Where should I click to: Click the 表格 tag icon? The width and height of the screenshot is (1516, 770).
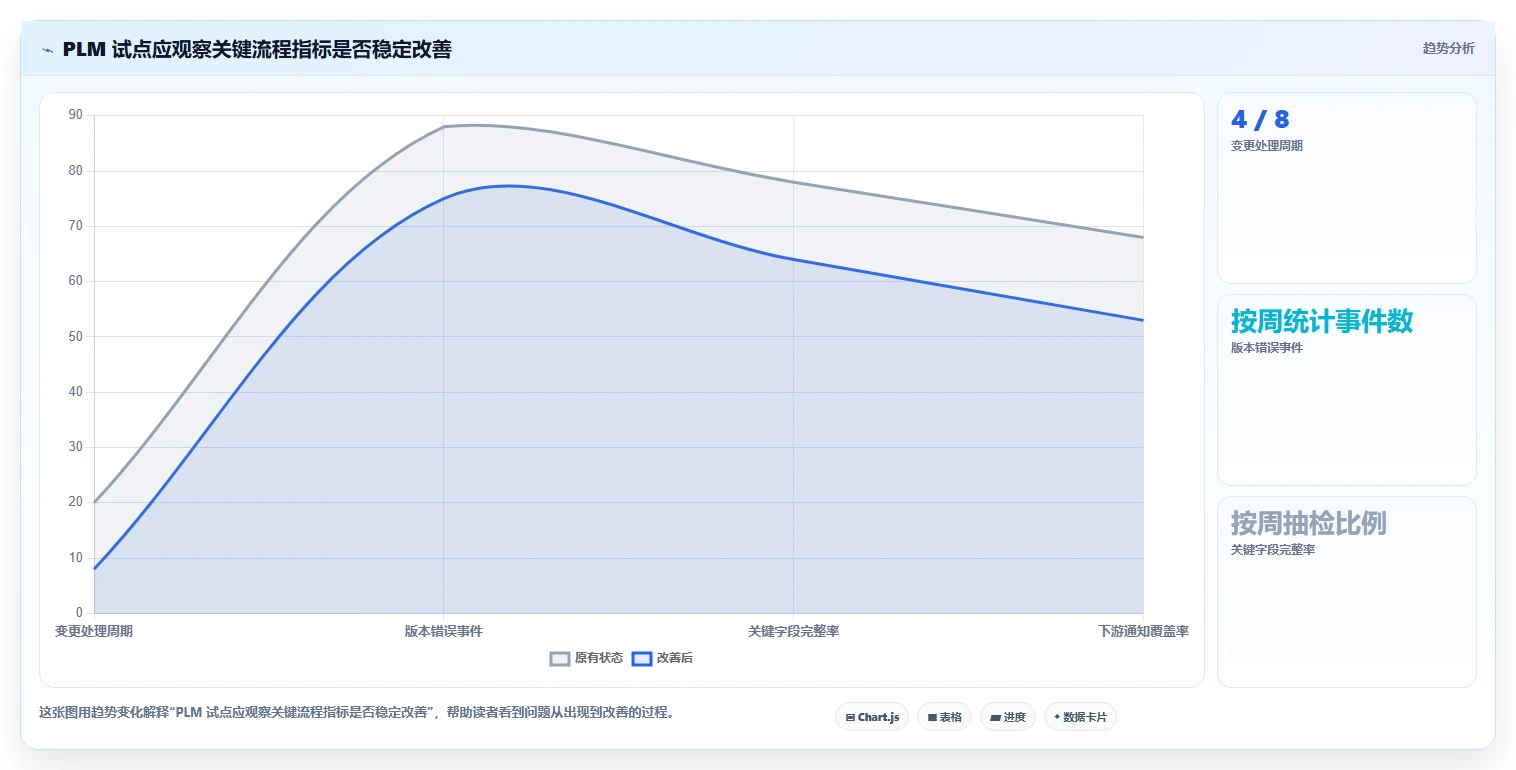(x=932, y=717)
